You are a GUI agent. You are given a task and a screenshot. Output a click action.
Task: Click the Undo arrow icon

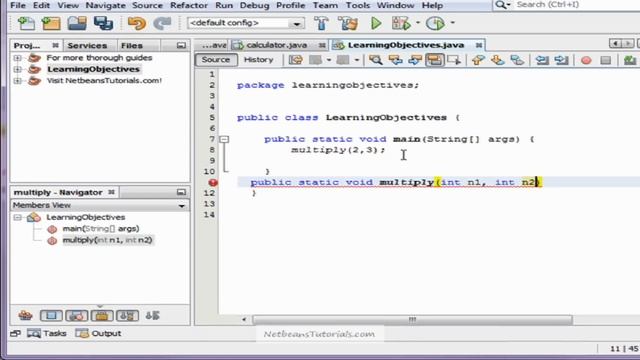point(137,23)
